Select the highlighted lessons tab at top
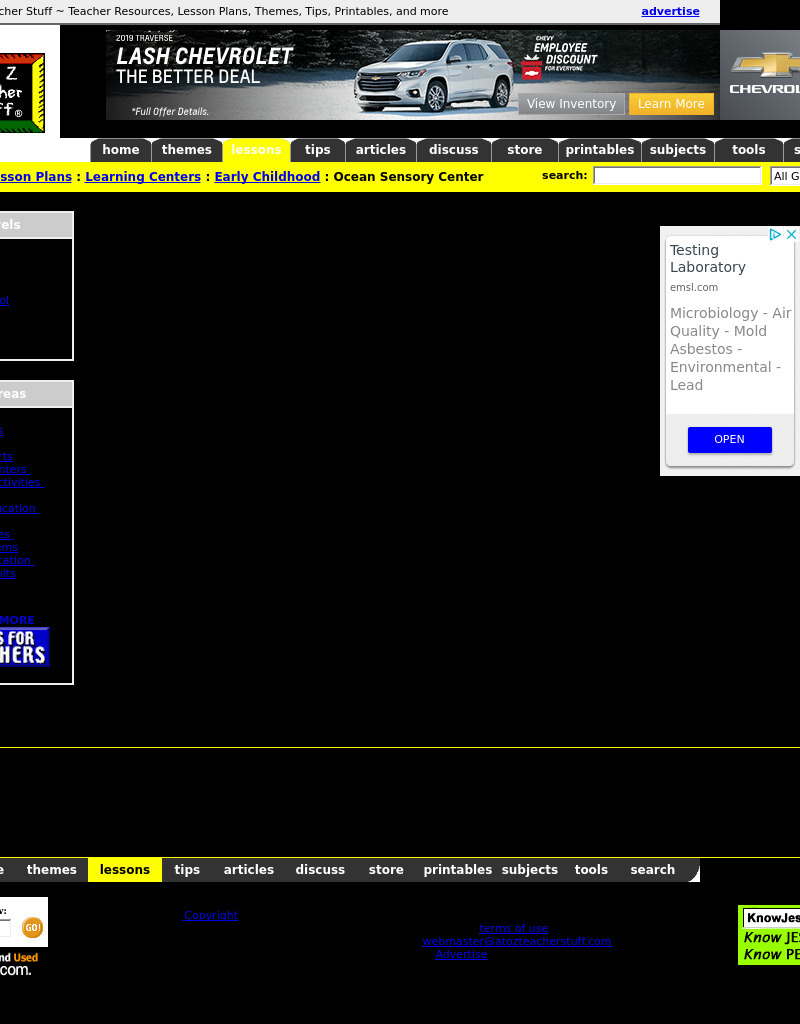The height and width of the screenshot is (1024, 800). 256,150
